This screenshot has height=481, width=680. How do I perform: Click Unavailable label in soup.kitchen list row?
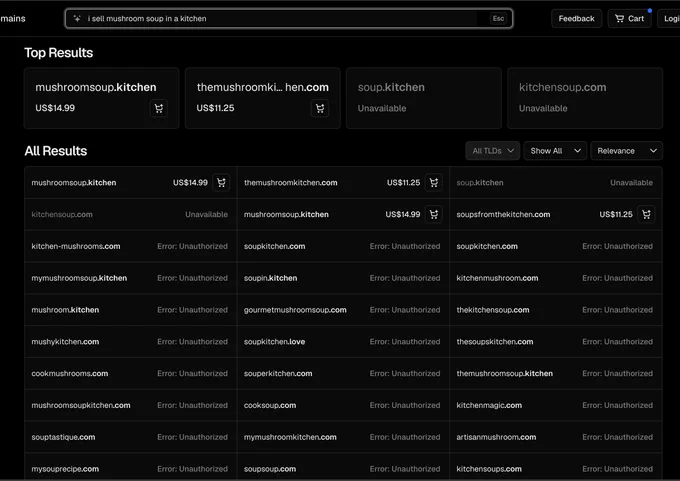[631, 183]
